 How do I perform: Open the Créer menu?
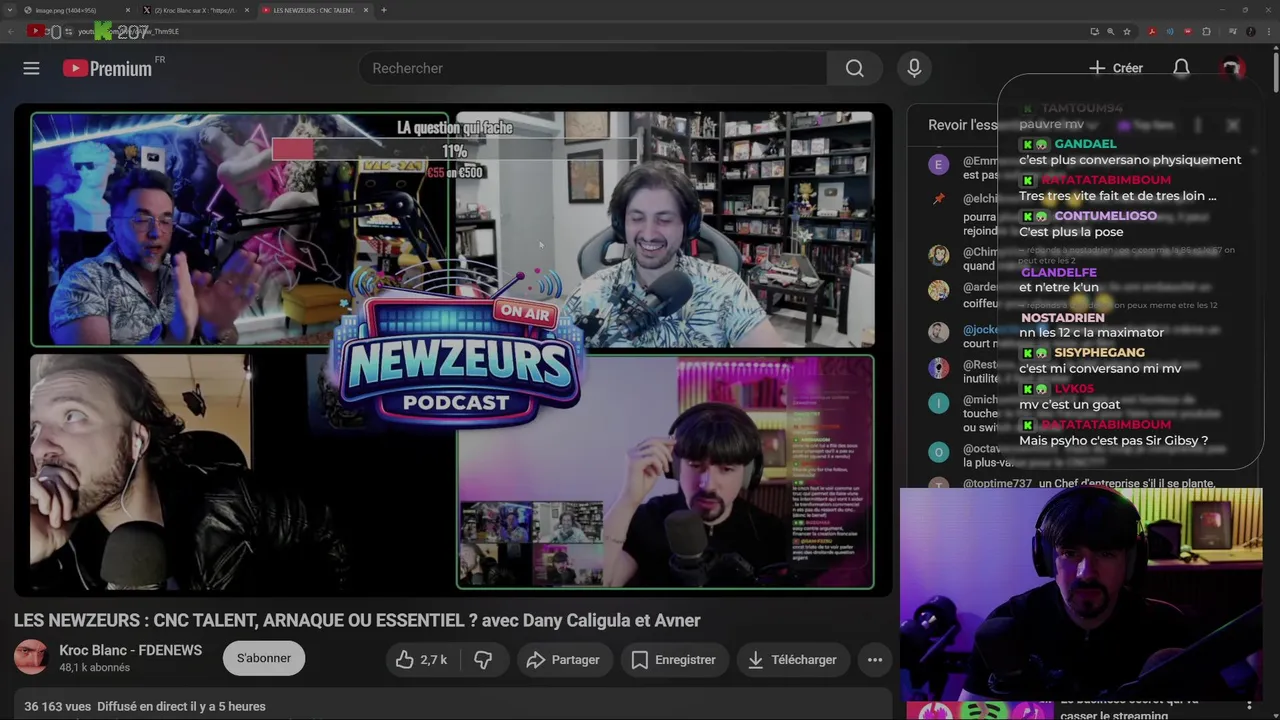pyautogui.click(x=1116, y=68)
